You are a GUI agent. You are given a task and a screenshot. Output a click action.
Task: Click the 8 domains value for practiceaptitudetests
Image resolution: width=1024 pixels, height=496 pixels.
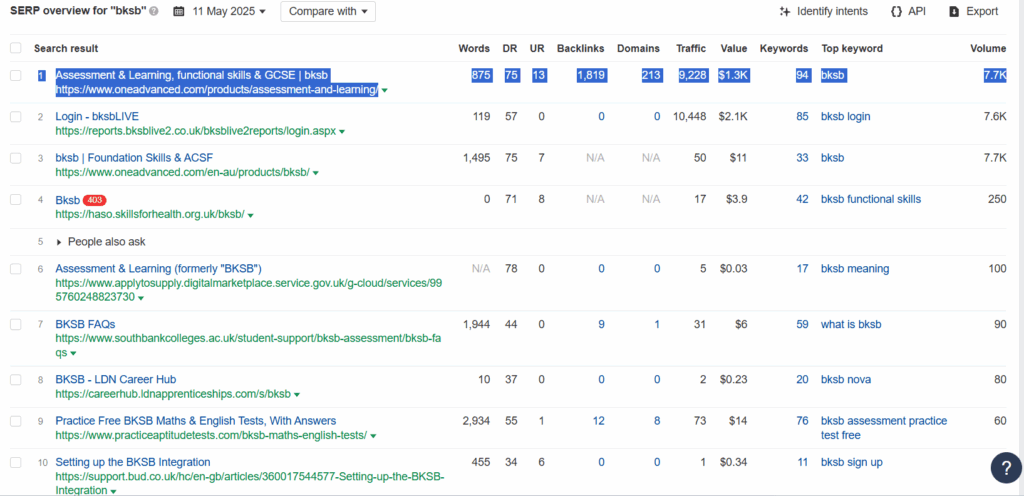[657, 421]
